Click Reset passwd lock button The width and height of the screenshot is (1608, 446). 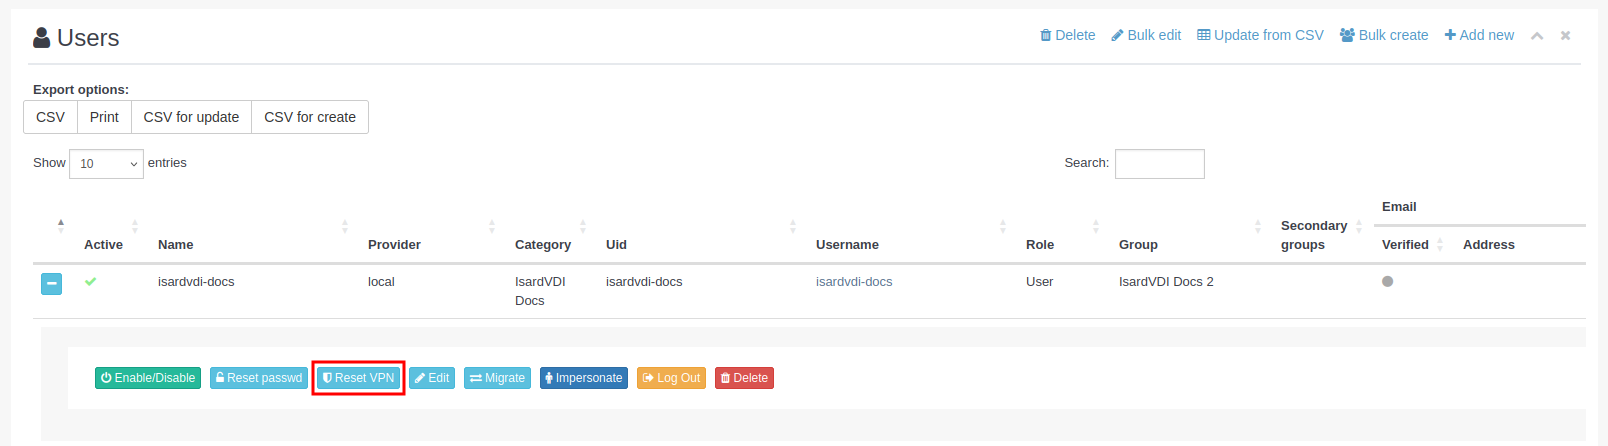pyautogui.click(x=259, y=378)
